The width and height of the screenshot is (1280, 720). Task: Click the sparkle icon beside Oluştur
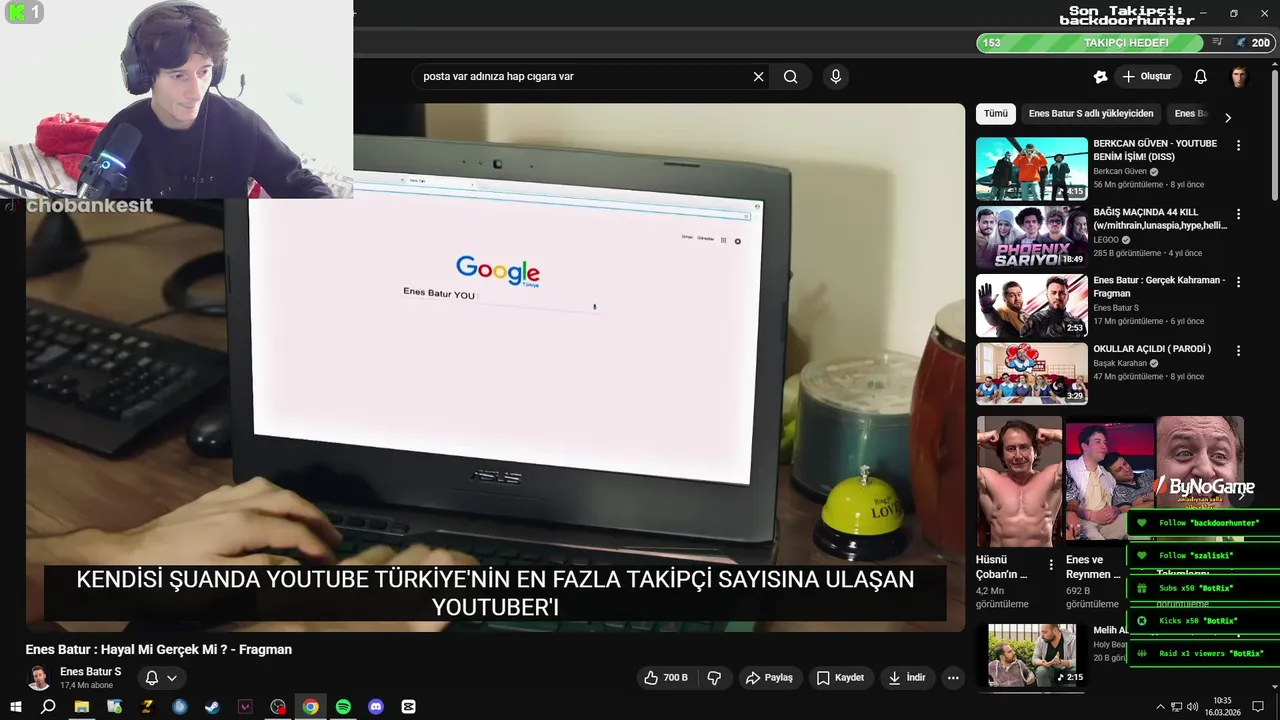tap(1100, 77)
